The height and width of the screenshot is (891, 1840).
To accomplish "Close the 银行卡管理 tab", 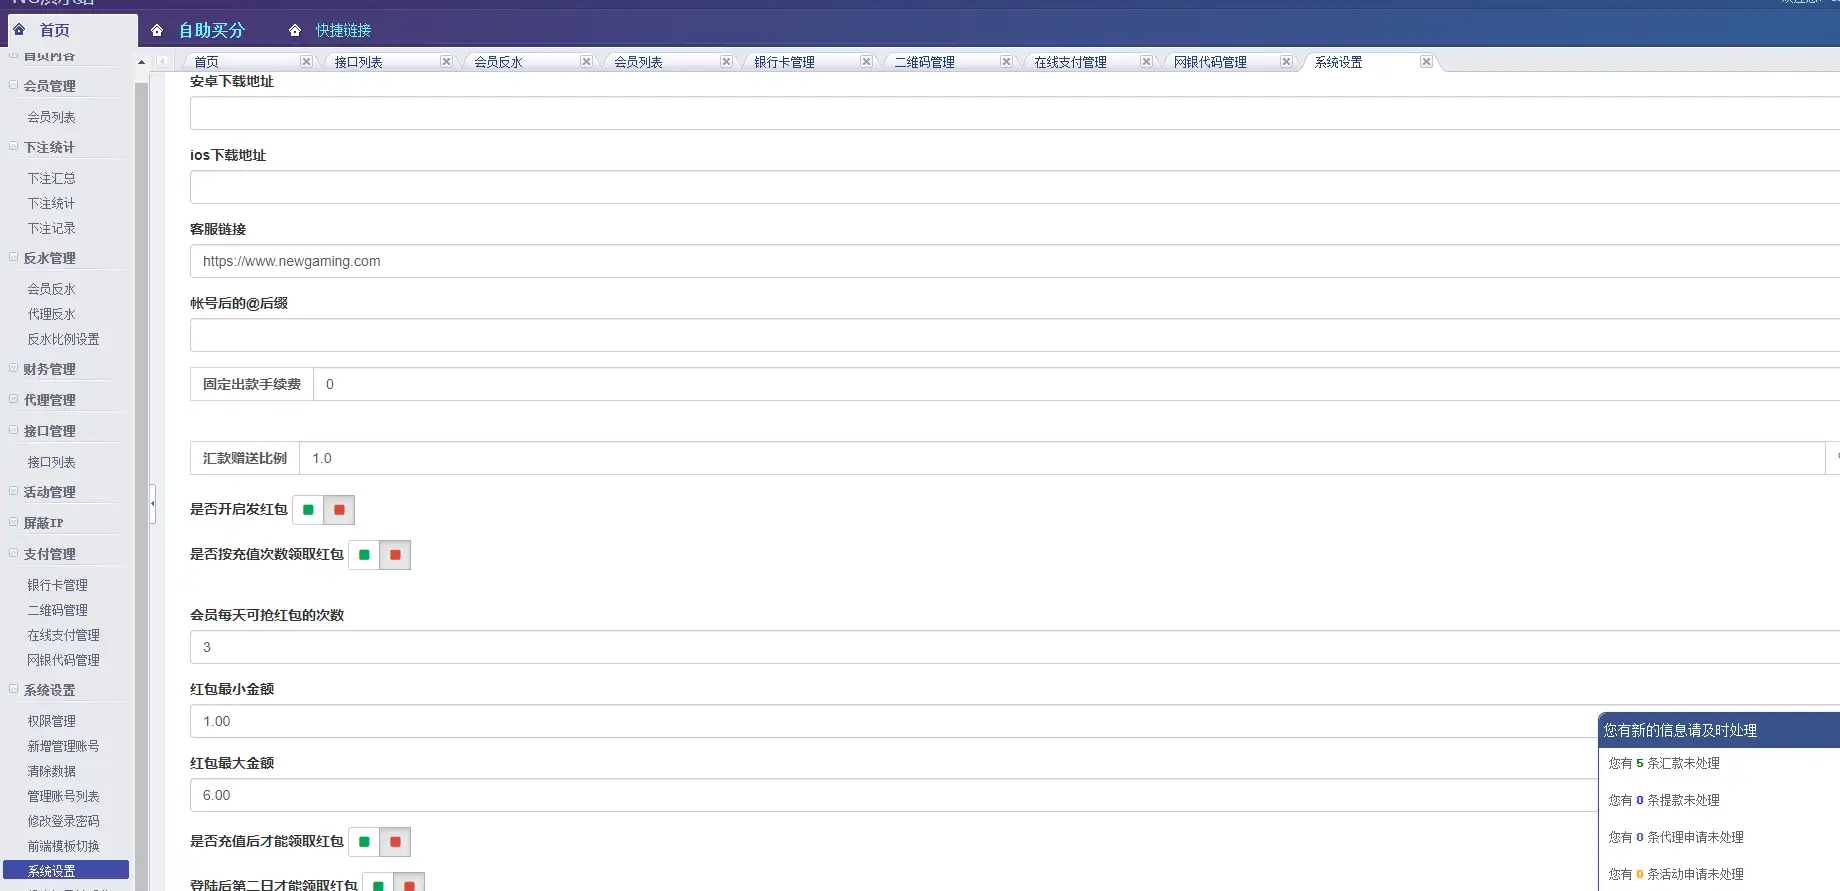I will point(866,62).
